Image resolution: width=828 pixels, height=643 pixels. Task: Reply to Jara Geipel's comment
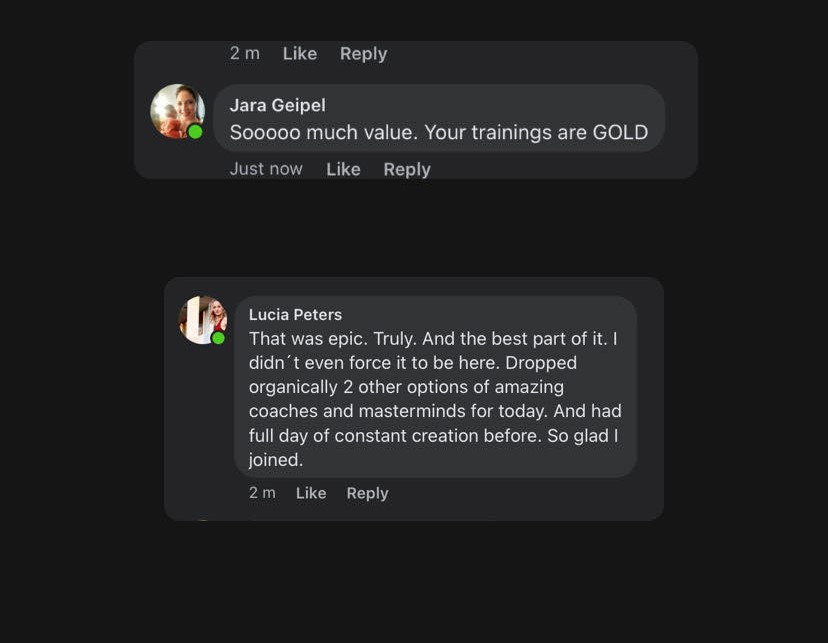click(x=407, y=169)
